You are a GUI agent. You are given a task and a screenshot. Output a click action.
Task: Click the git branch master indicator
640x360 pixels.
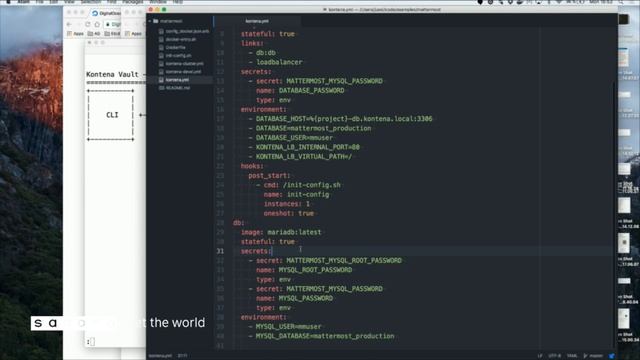593,356
